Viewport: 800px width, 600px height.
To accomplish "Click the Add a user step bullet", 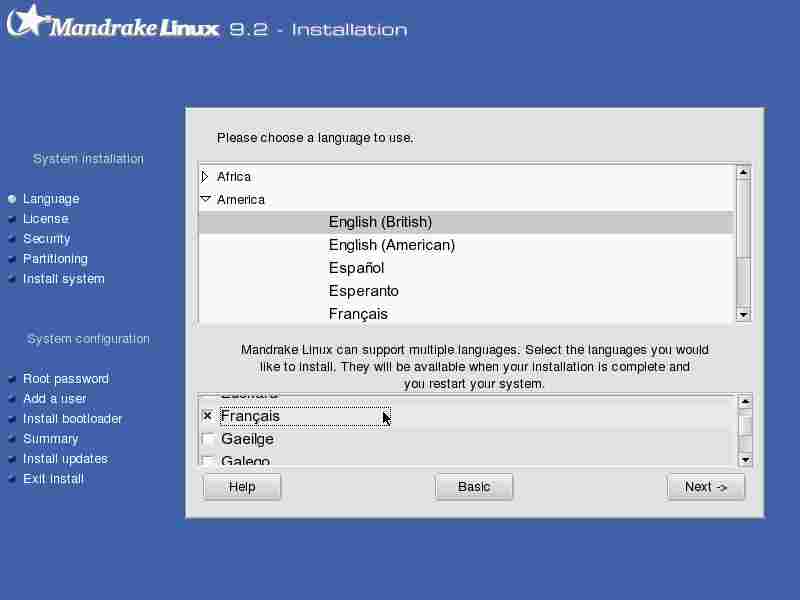I will pos(12,399).
